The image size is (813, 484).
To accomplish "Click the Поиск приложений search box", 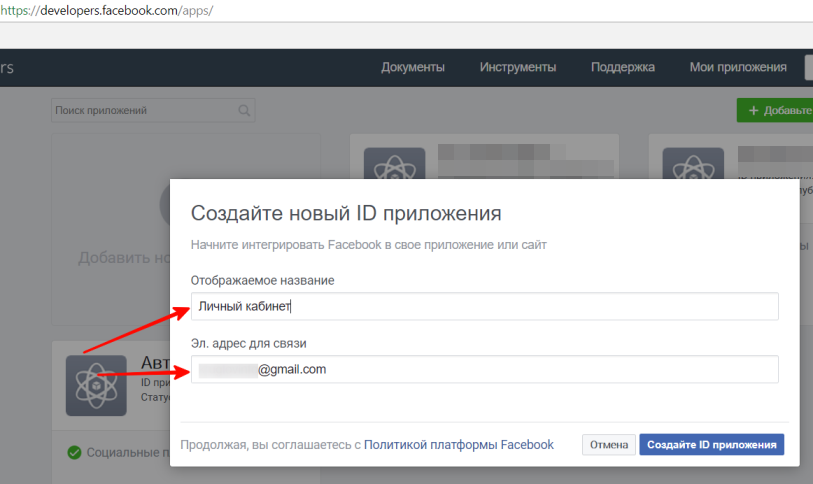I will click(153, 110).
